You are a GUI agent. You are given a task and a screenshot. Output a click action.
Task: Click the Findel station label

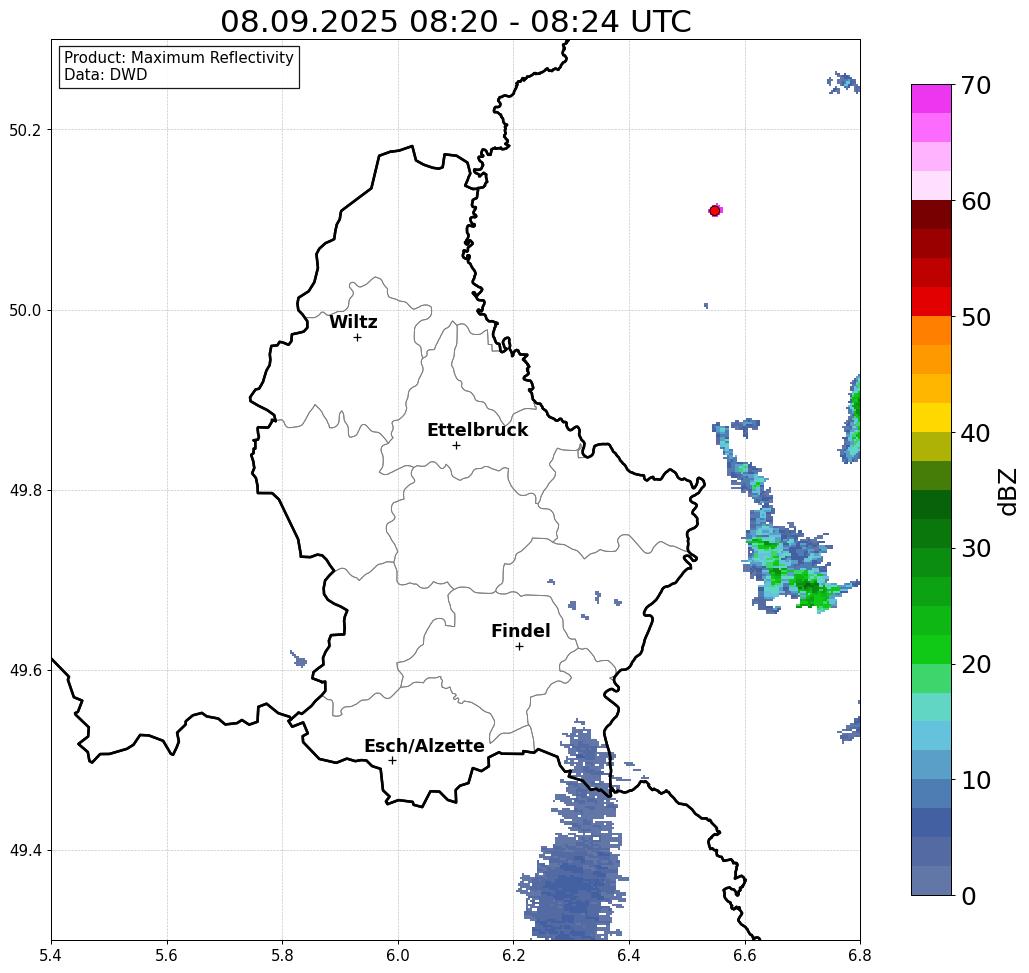tap(520, 631)
